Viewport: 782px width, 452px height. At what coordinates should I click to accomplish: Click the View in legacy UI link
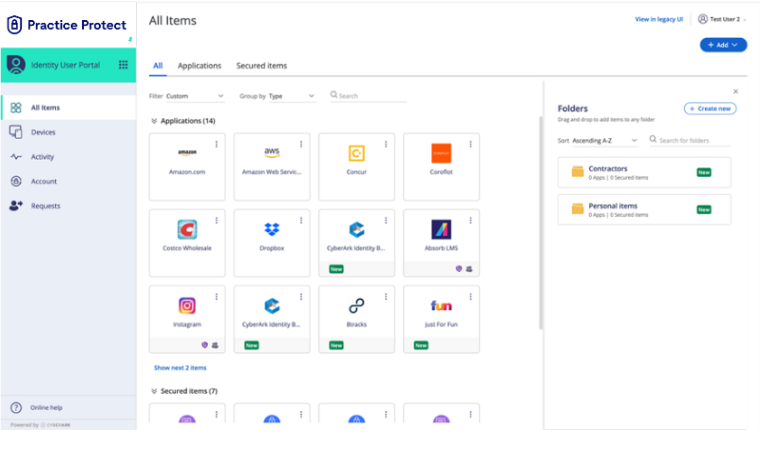pyautogui.click(x=659, y=19)
